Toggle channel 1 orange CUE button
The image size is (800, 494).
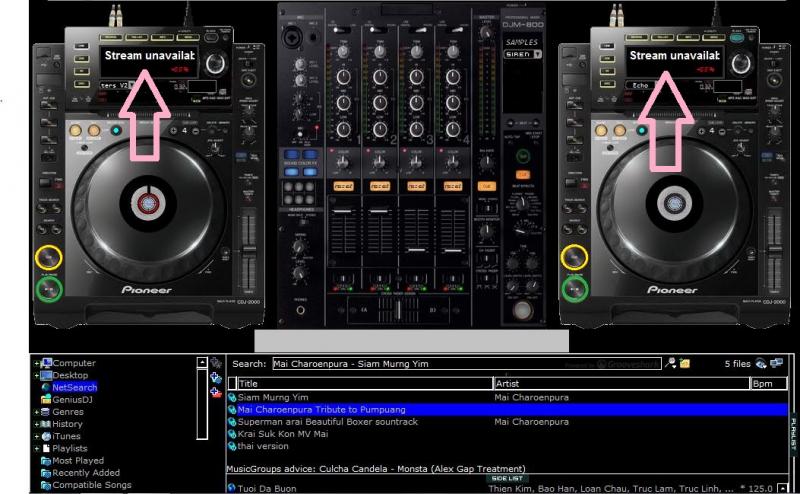pyautogui.click(x=343, y=186)
